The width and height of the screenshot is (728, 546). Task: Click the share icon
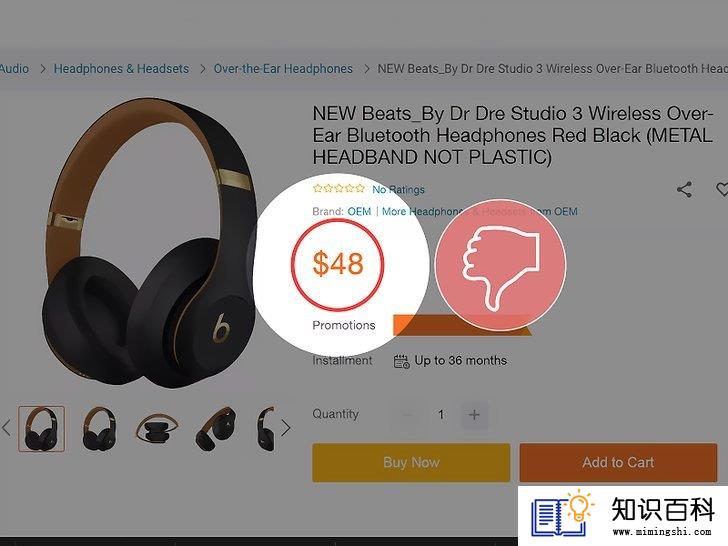684,189
